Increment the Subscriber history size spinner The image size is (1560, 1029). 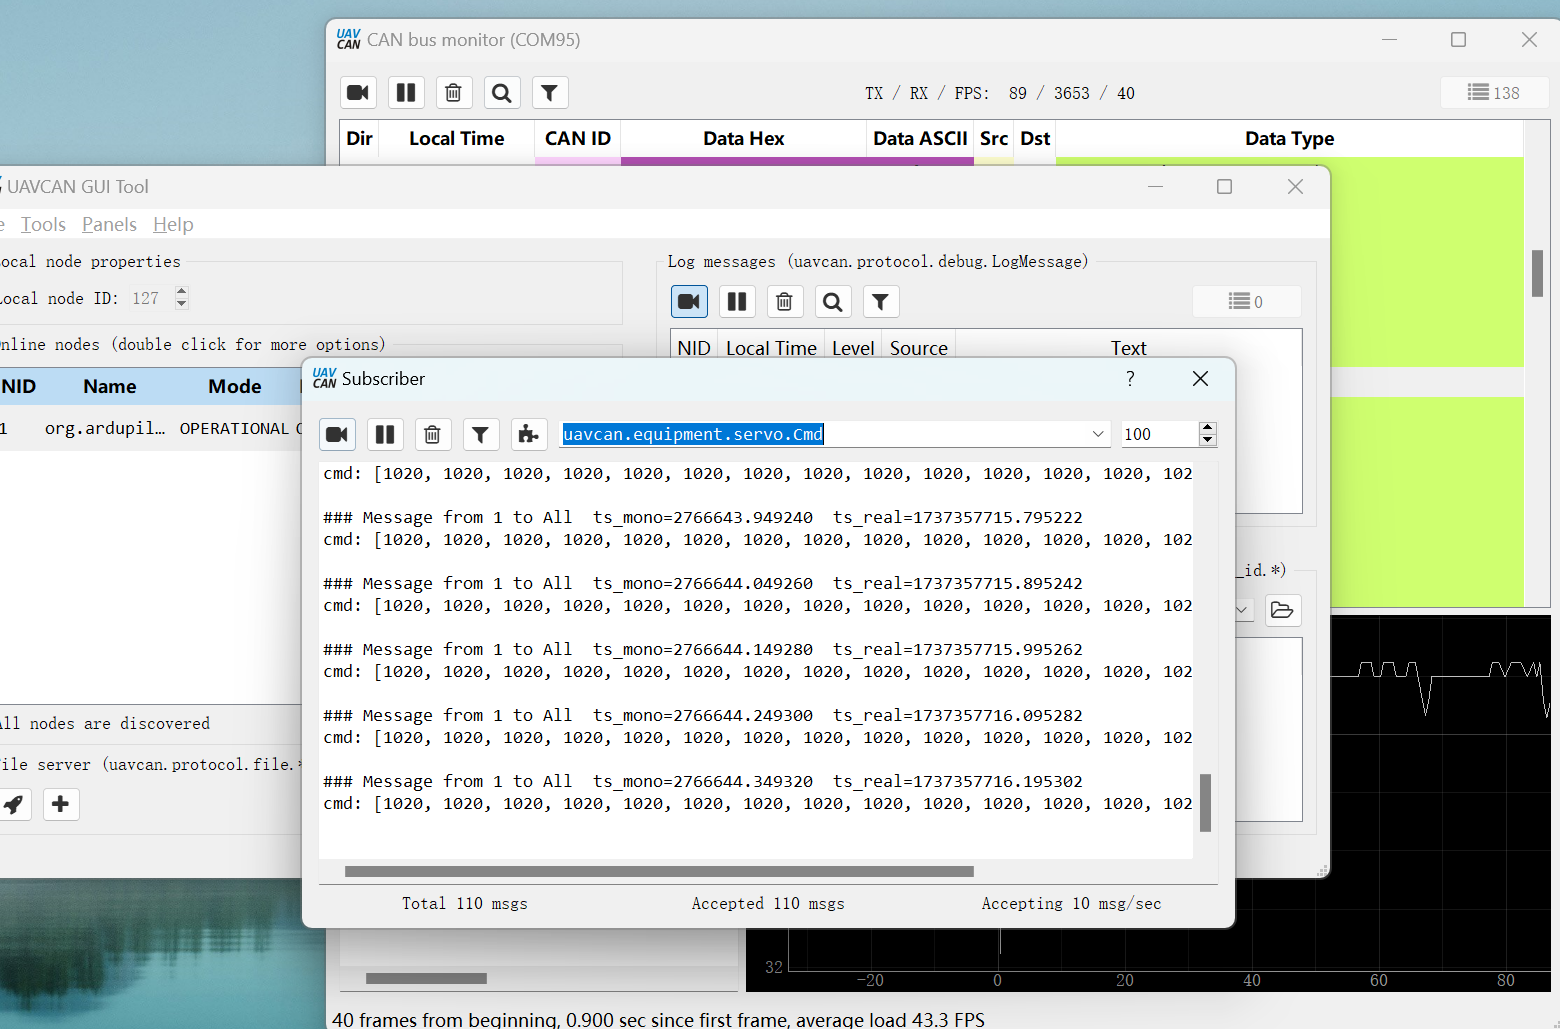[x=1207, y=428]
